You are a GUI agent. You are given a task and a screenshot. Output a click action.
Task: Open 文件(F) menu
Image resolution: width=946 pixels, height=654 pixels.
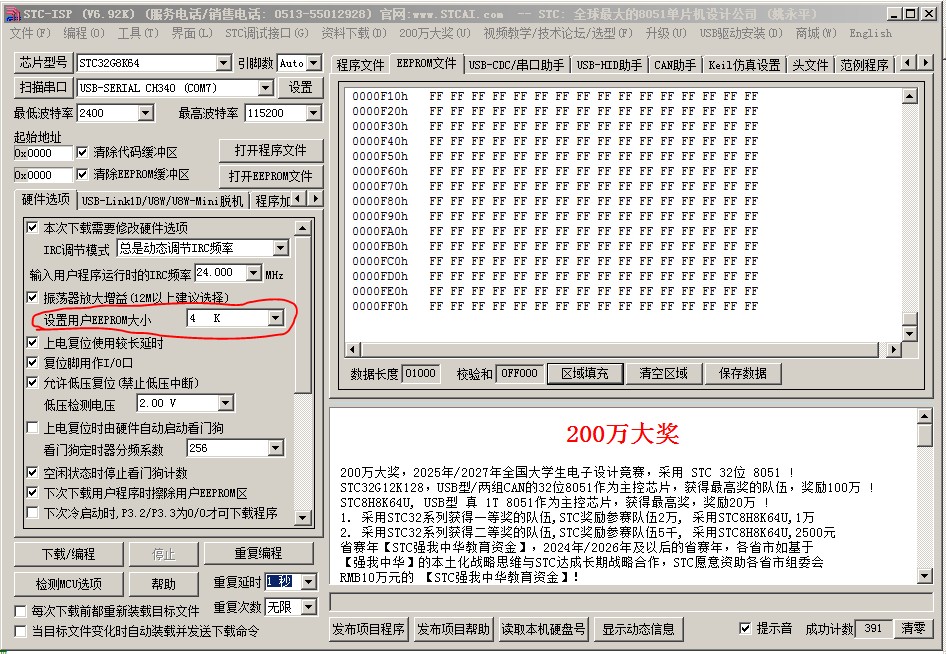(x=30, y=33)
